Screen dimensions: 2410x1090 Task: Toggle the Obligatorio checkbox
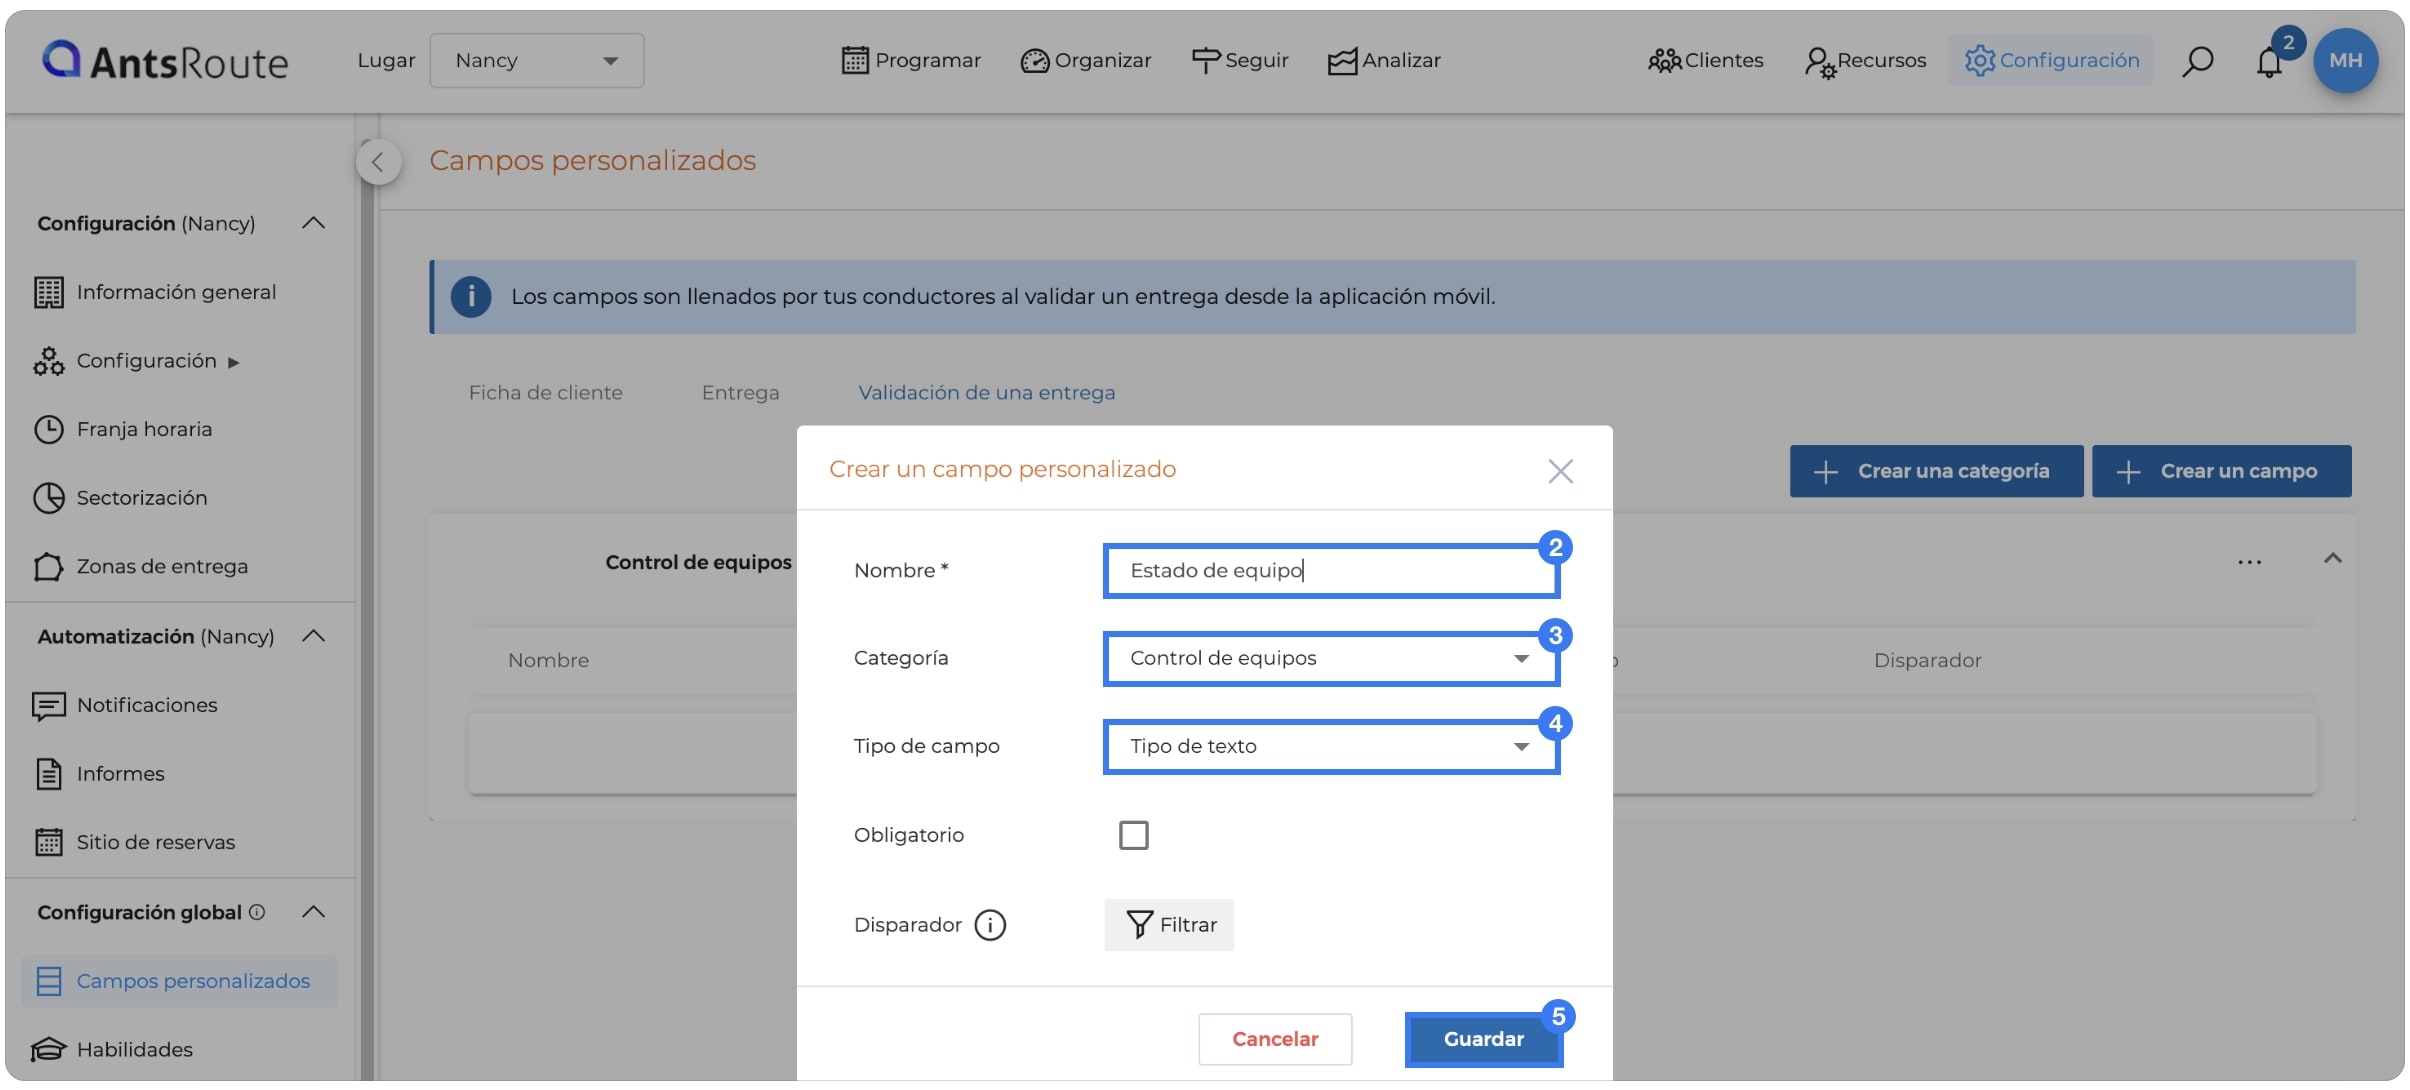click(x=1133, y=835)
